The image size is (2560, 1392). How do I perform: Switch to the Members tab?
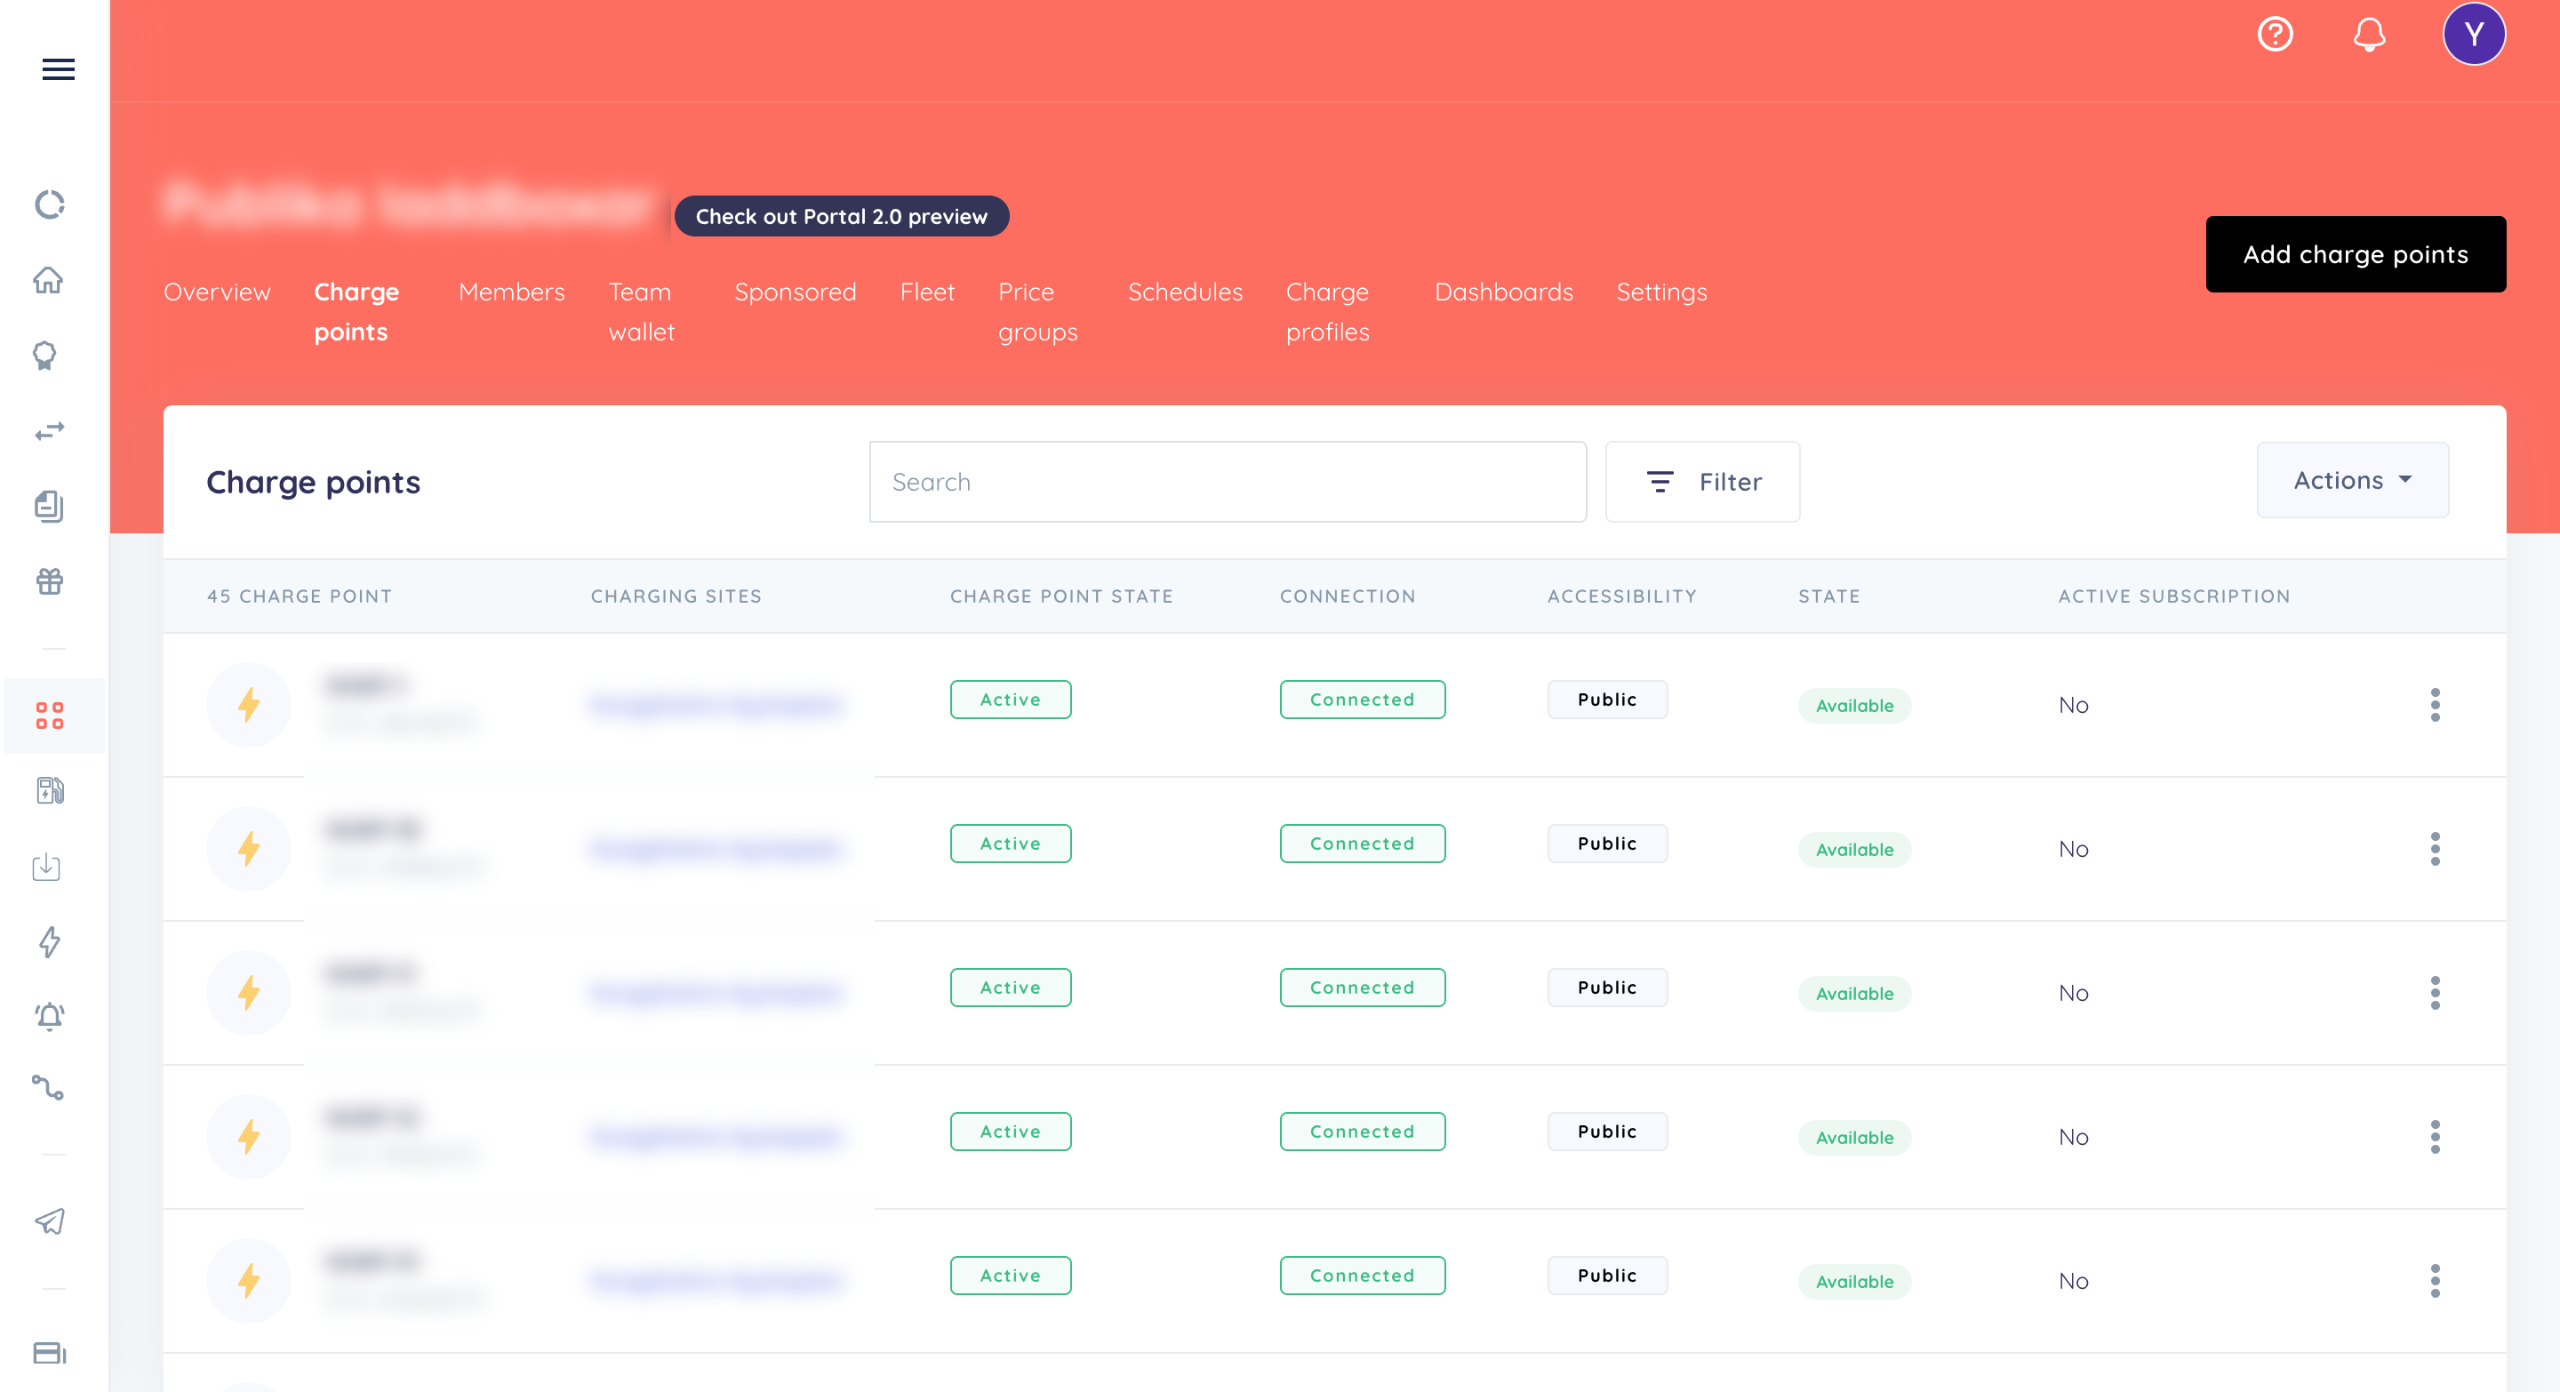click(x=511, y=292)
